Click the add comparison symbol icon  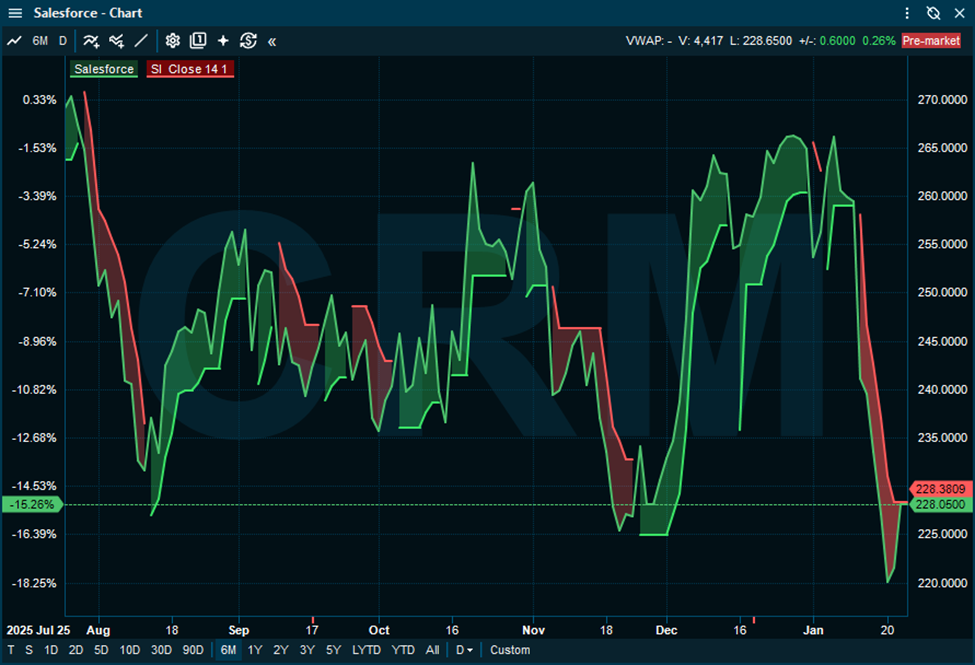pos(116,41)
